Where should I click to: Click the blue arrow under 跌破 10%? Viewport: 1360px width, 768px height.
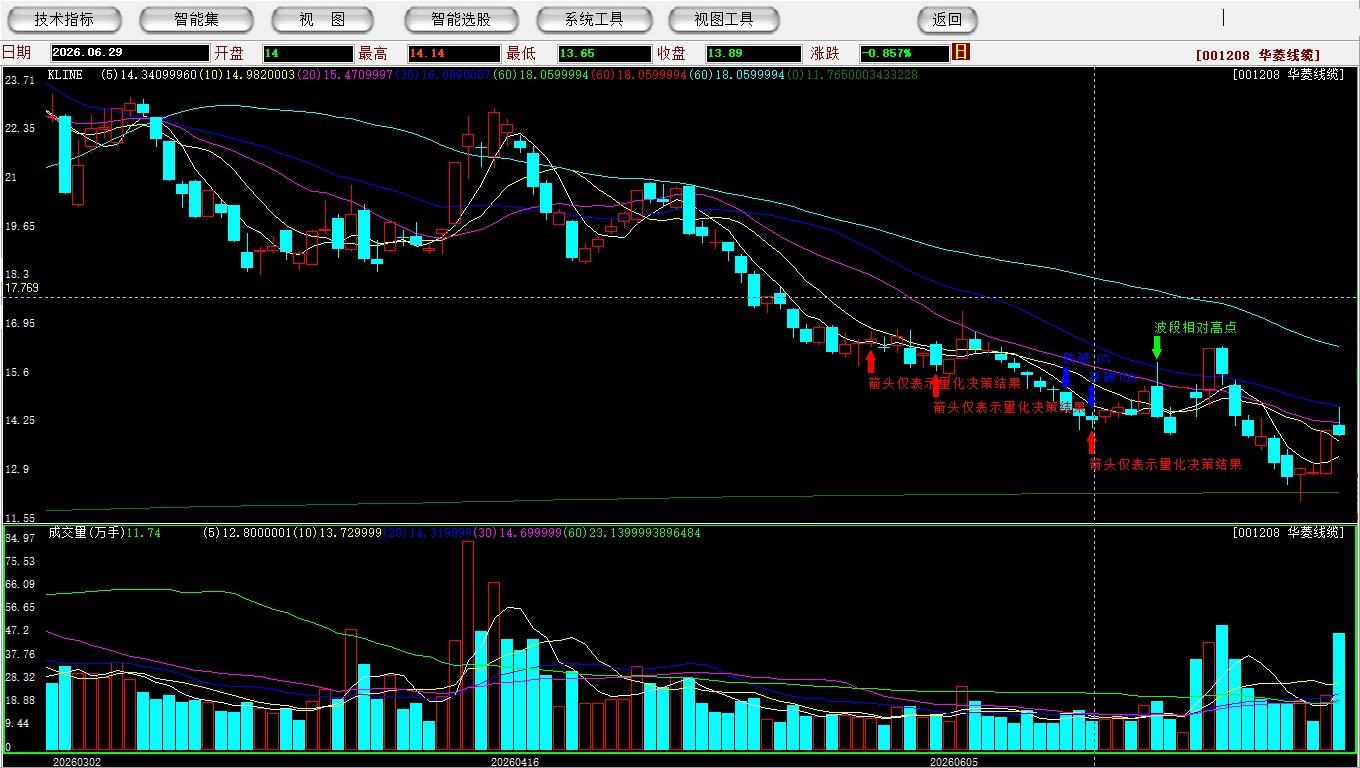pyautogui.click(x=1091, y=395)
